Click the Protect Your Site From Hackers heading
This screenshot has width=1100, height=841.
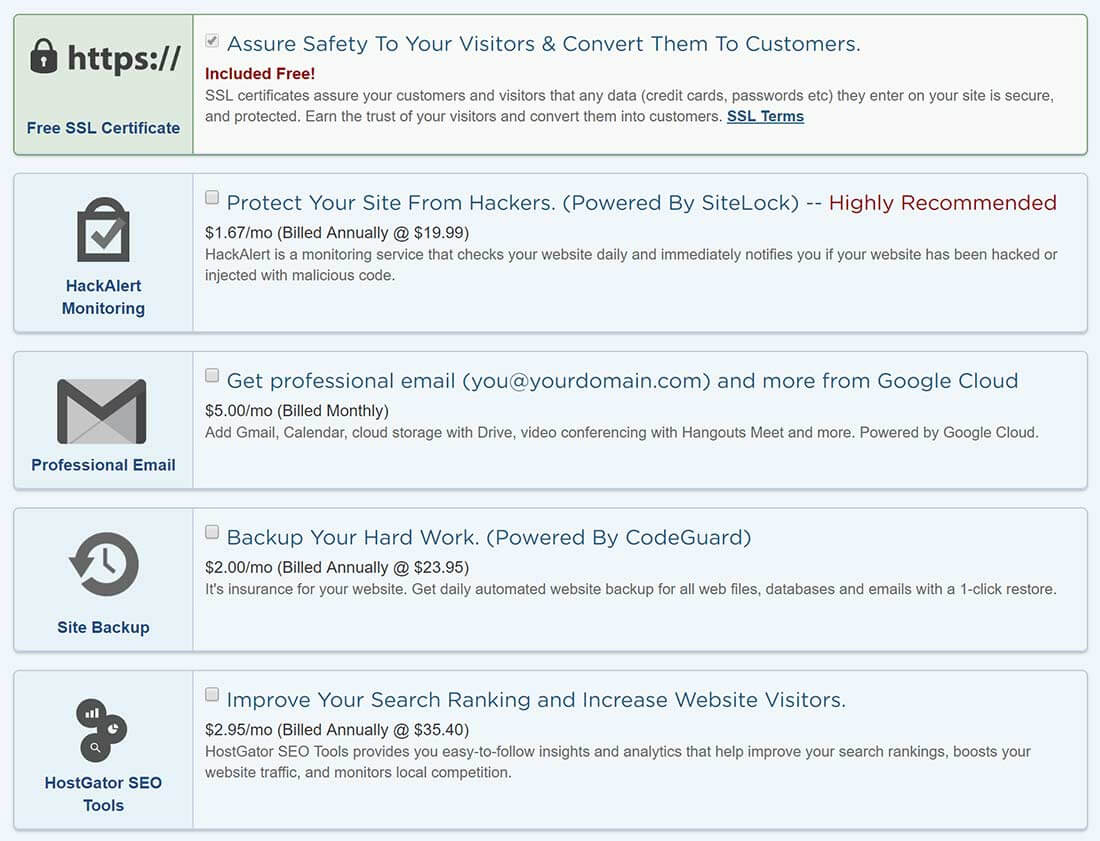[513, 203]
